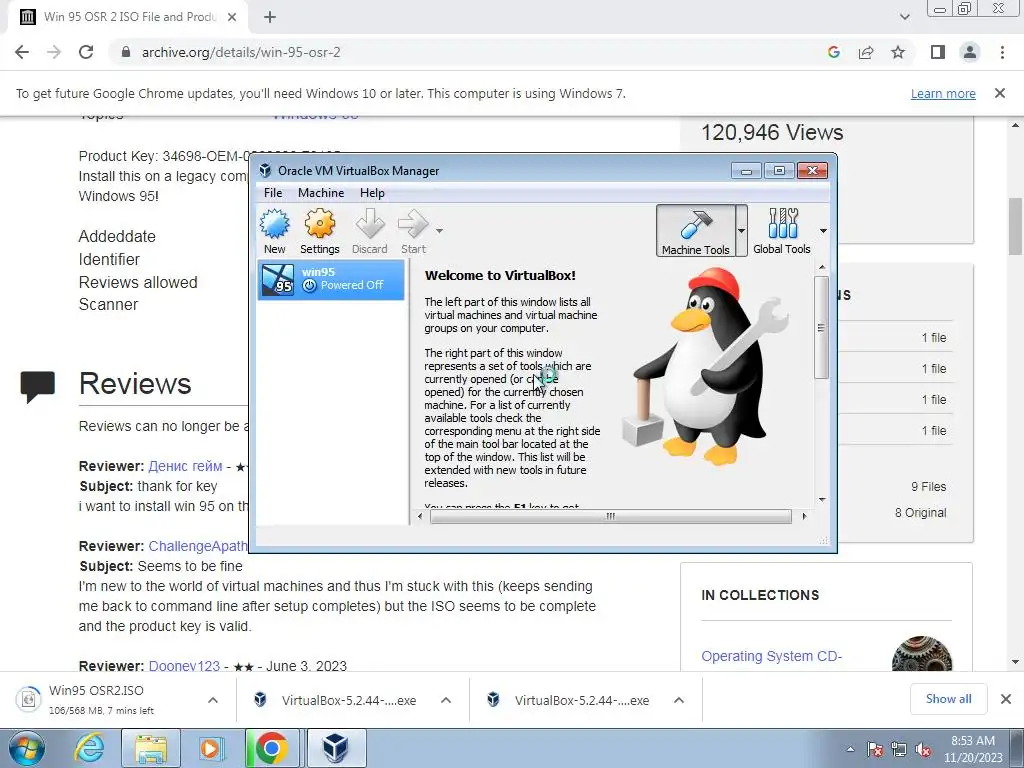Open the Help menu in VirtualBox

(372, 193)
